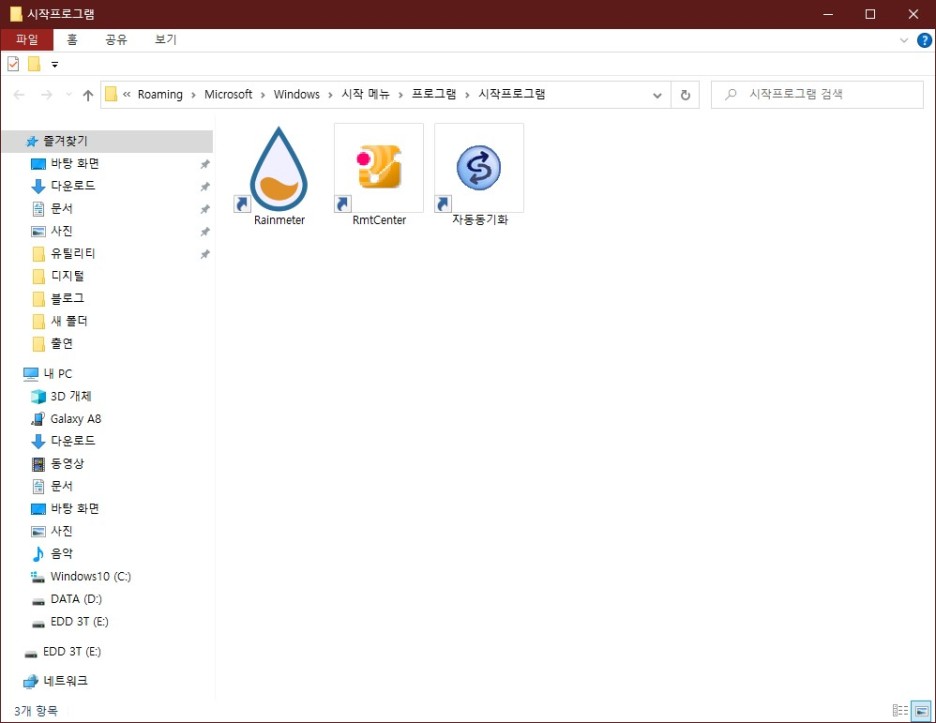Open the Help question mark icon
The height and width of the screenshot is (723, 936).
(924, 41)
